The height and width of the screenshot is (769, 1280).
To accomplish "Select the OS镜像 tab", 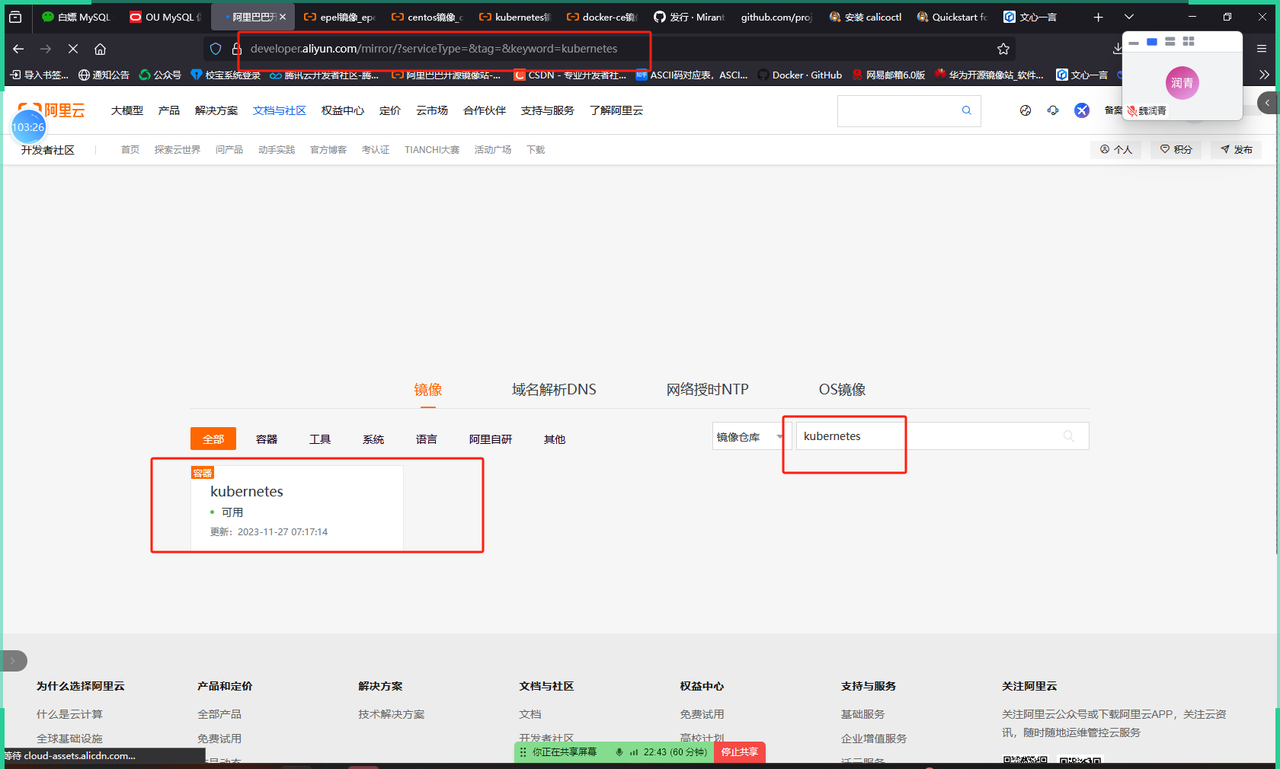I will pyautogui.click(x=842, y=390).
